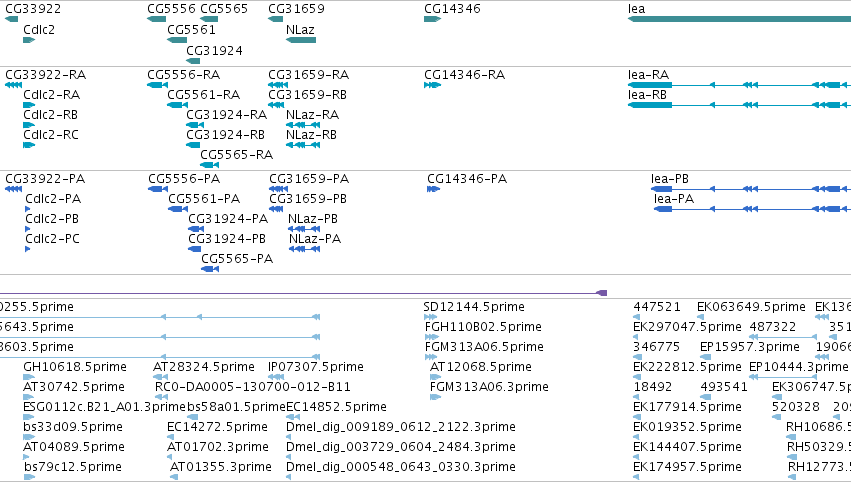Screen dimensions: 851x482
Task: Select the CG14346 gene label
Action: coord(452,9)
